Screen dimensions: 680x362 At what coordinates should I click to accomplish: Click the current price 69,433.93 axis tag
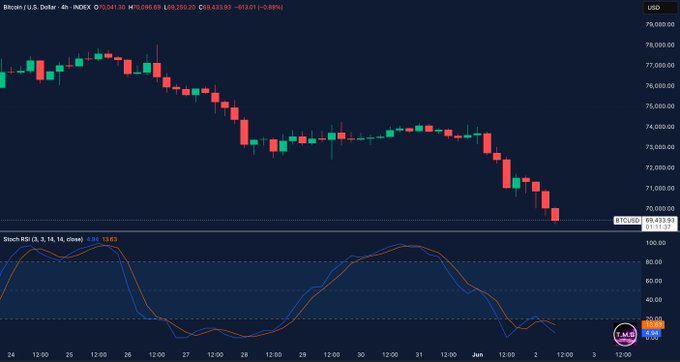(x=659, y=220)
